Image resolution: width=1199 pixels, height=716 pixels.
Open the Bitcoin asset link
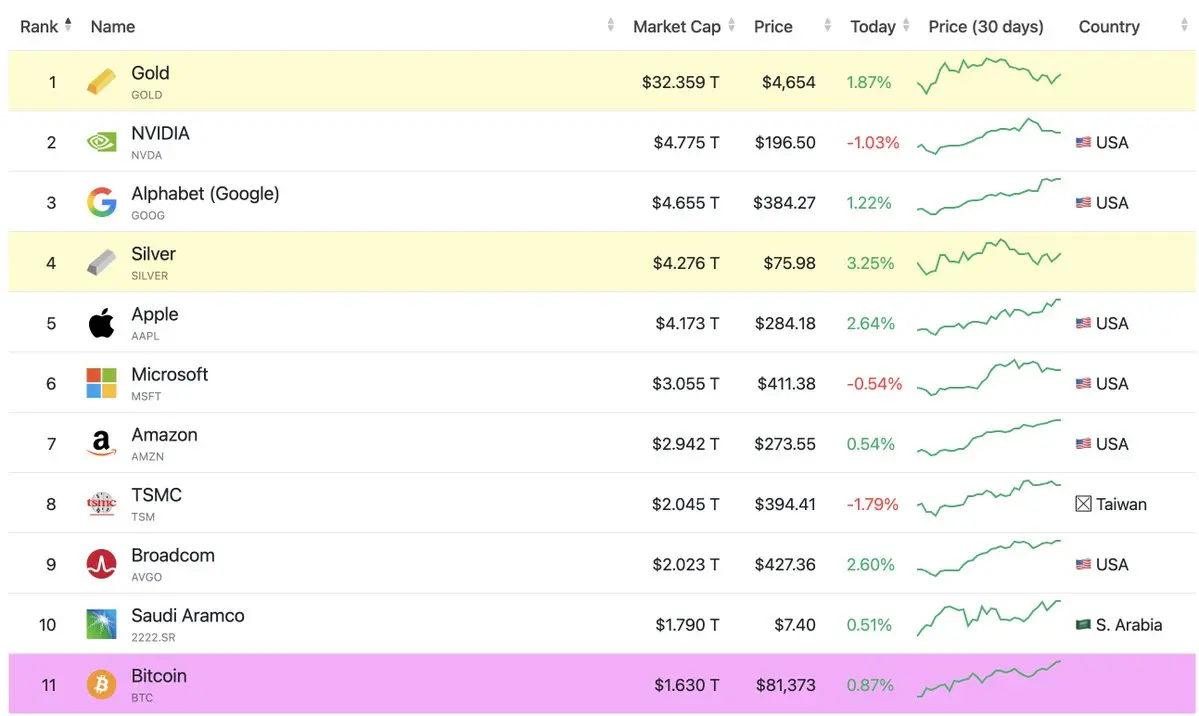pyautogui.click(x=158, y=676)
